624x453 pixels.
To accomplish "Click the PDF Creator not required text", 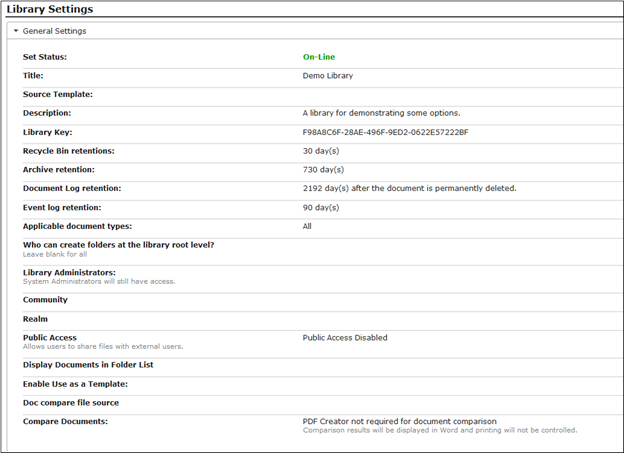I will (400, 421).
